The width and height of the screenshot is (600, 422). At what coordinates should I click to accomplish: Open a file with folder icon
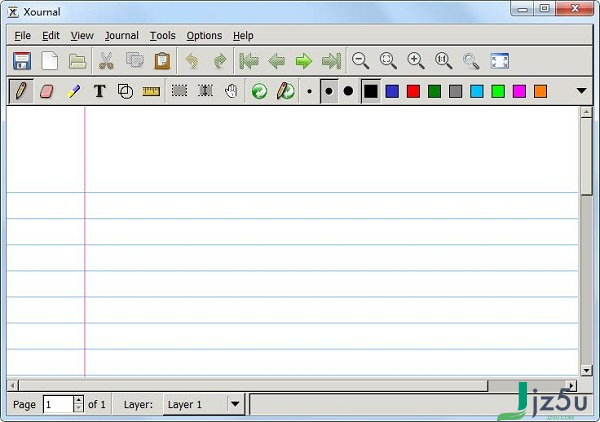[x=77, y=61]
